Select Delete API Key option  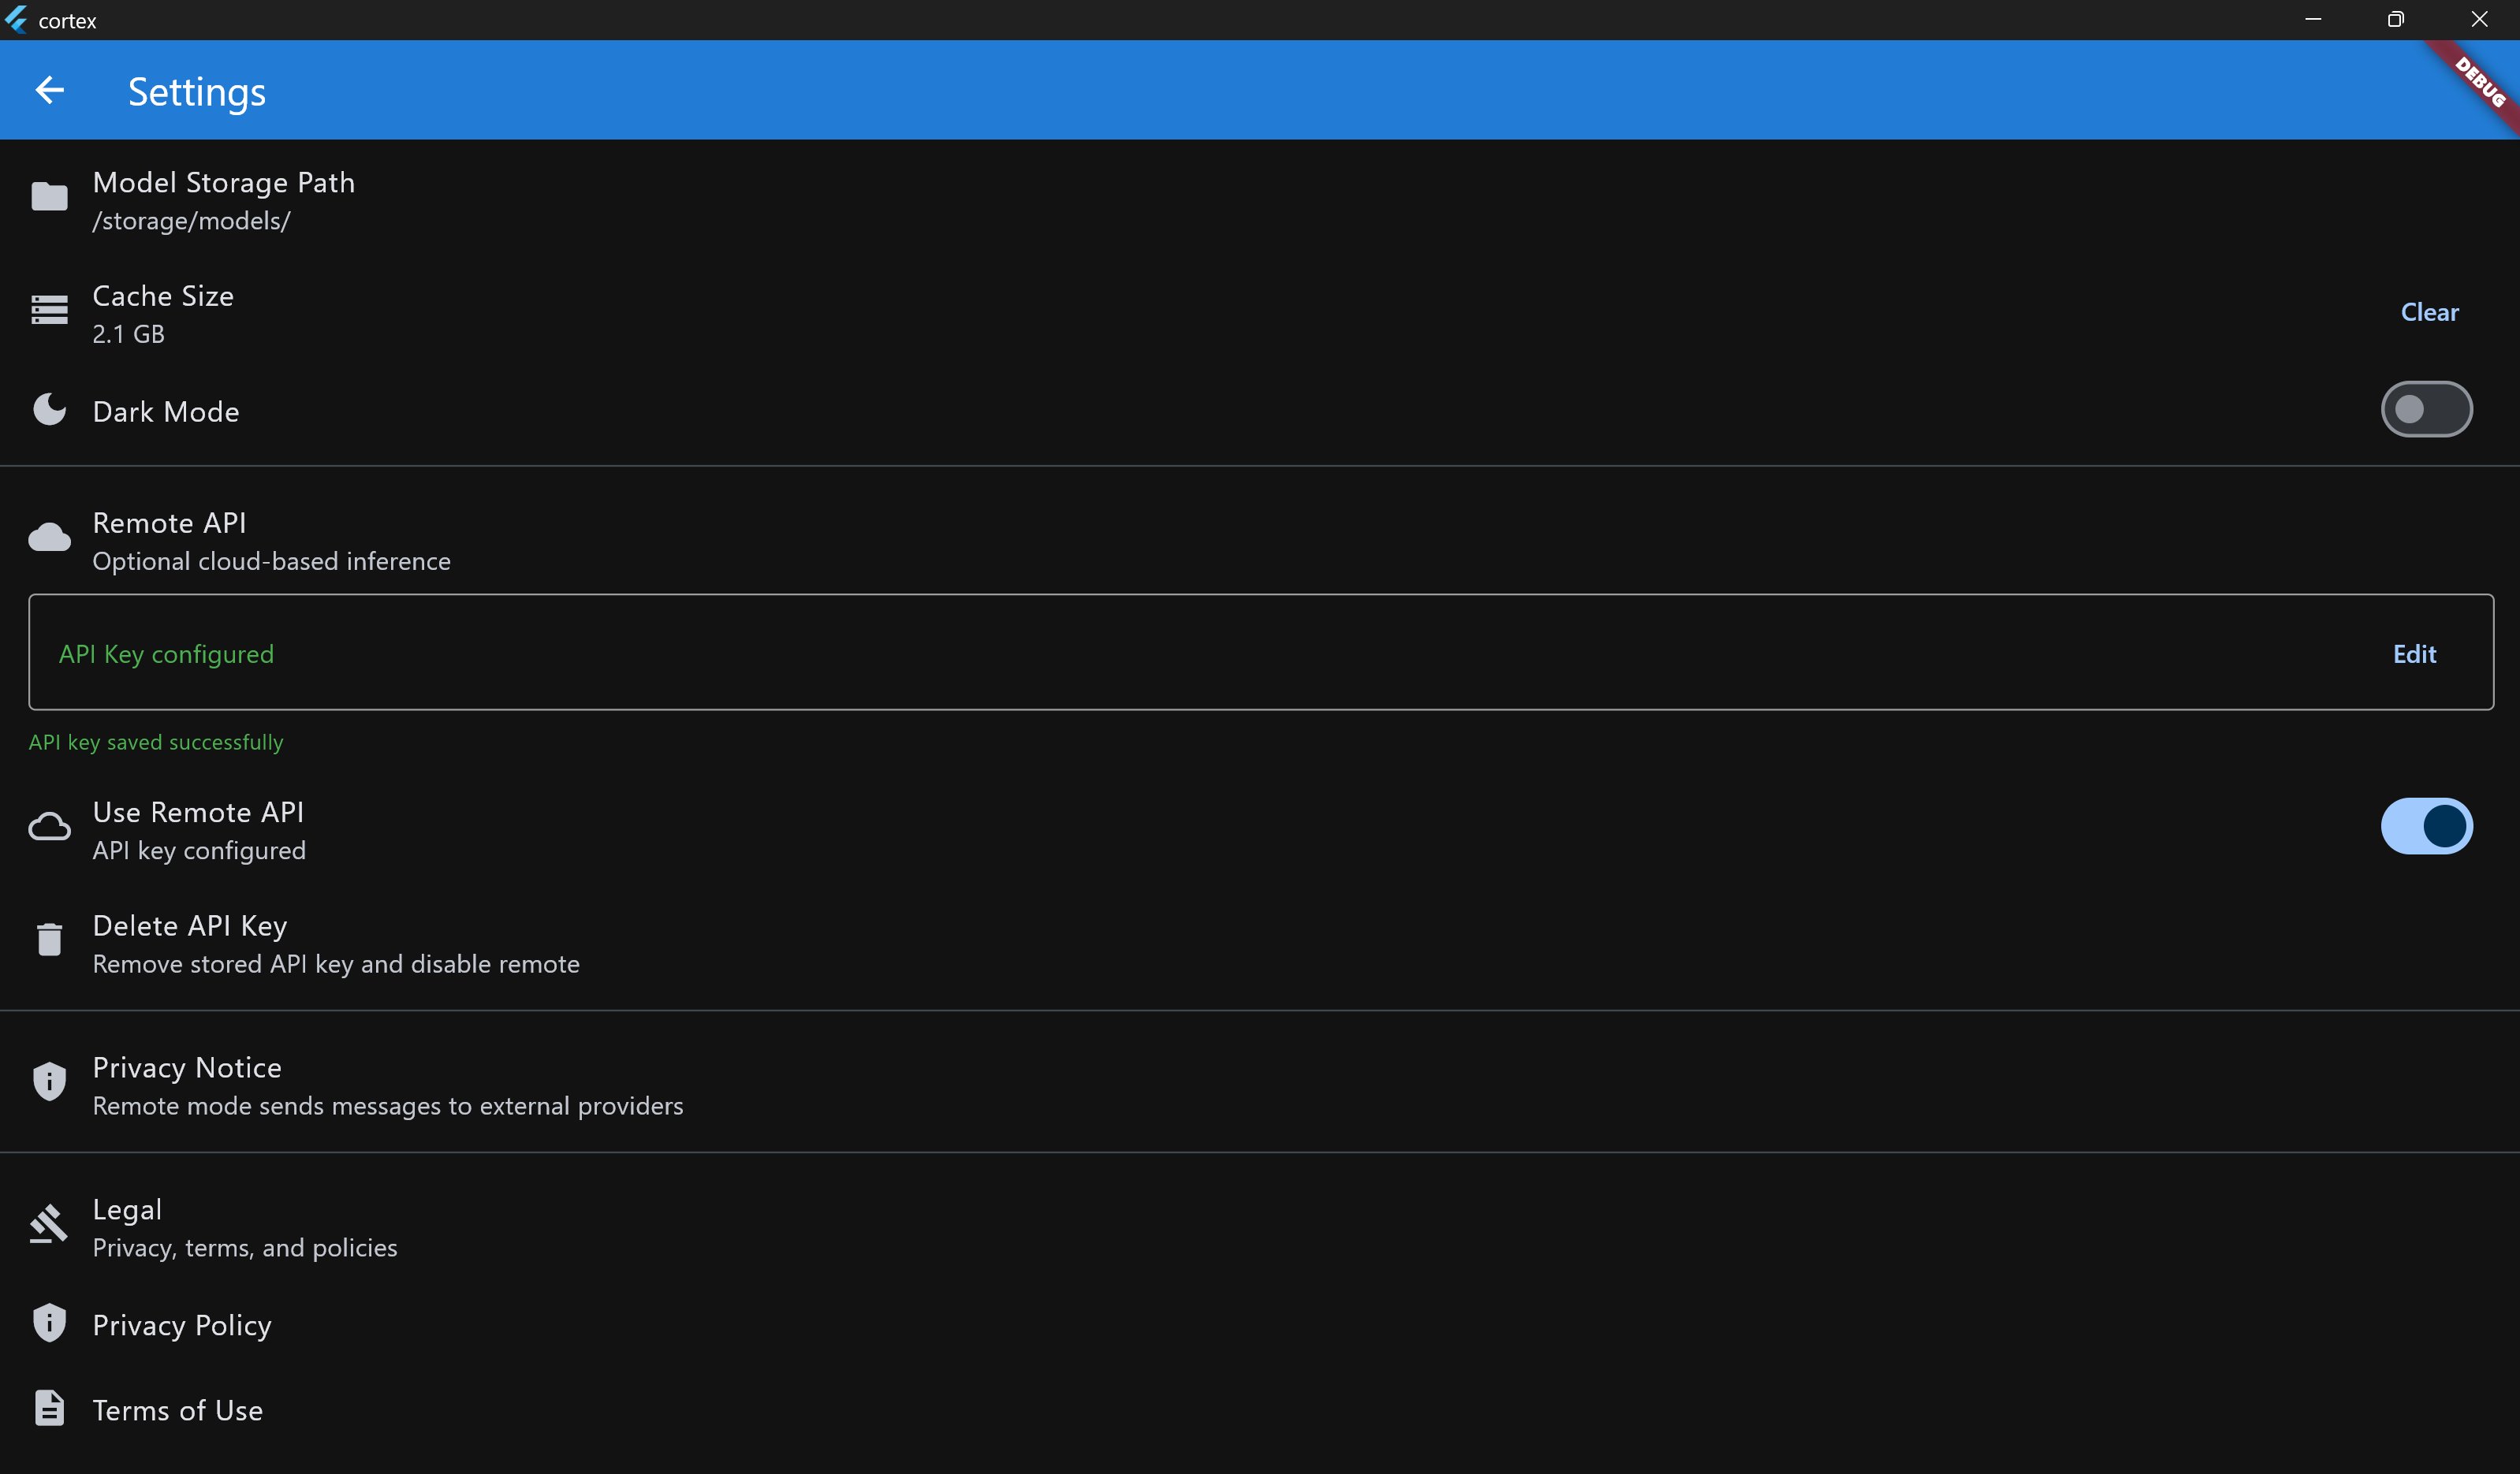(x=190, y=927)
